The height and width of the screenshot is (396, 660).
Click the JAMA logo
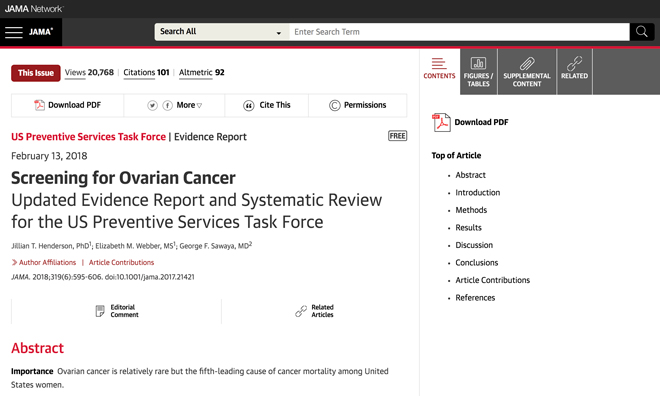point(41,32)
